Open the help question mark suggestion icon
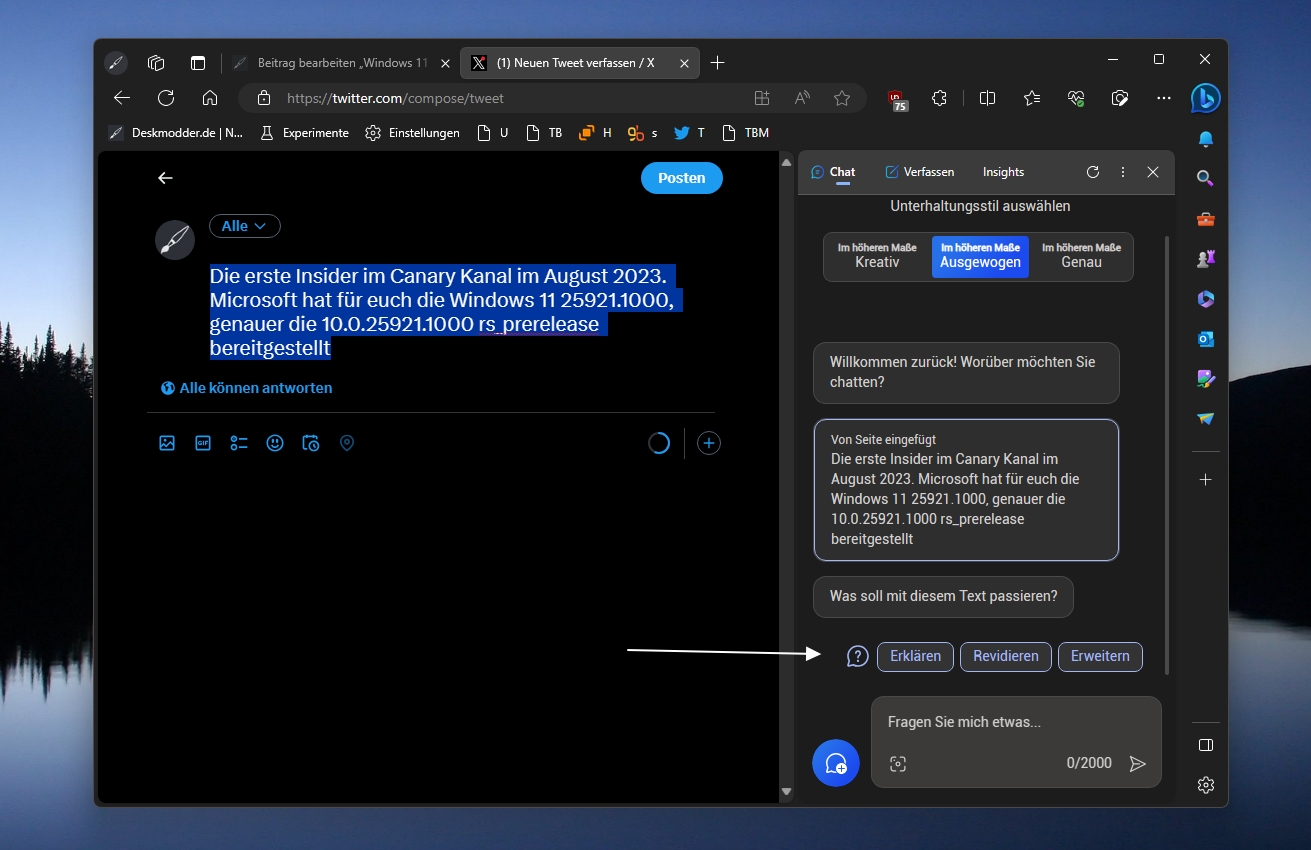The height and width of the screenshot is (850, 1311). point(857,656)
